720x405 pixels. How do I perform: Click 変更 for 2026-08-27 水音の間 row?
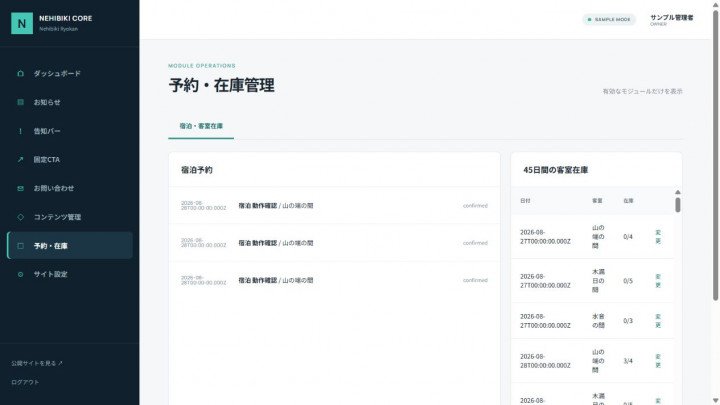pos(658,321)
